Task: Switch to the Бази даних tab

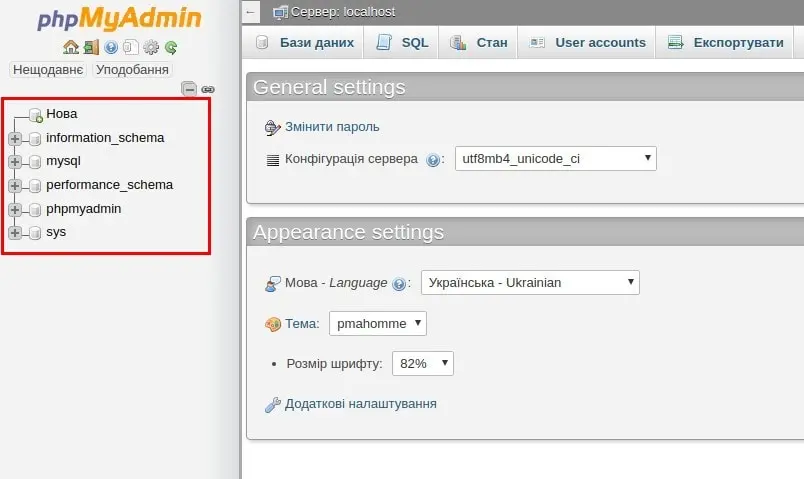Action: coord(305,43)
